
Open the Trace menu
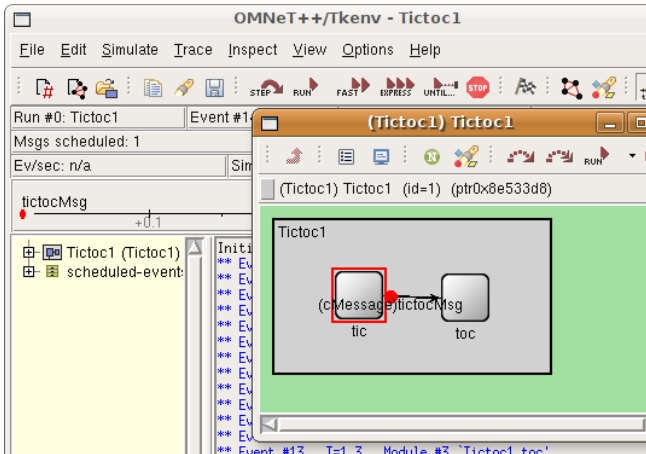(x=193, y=50)
